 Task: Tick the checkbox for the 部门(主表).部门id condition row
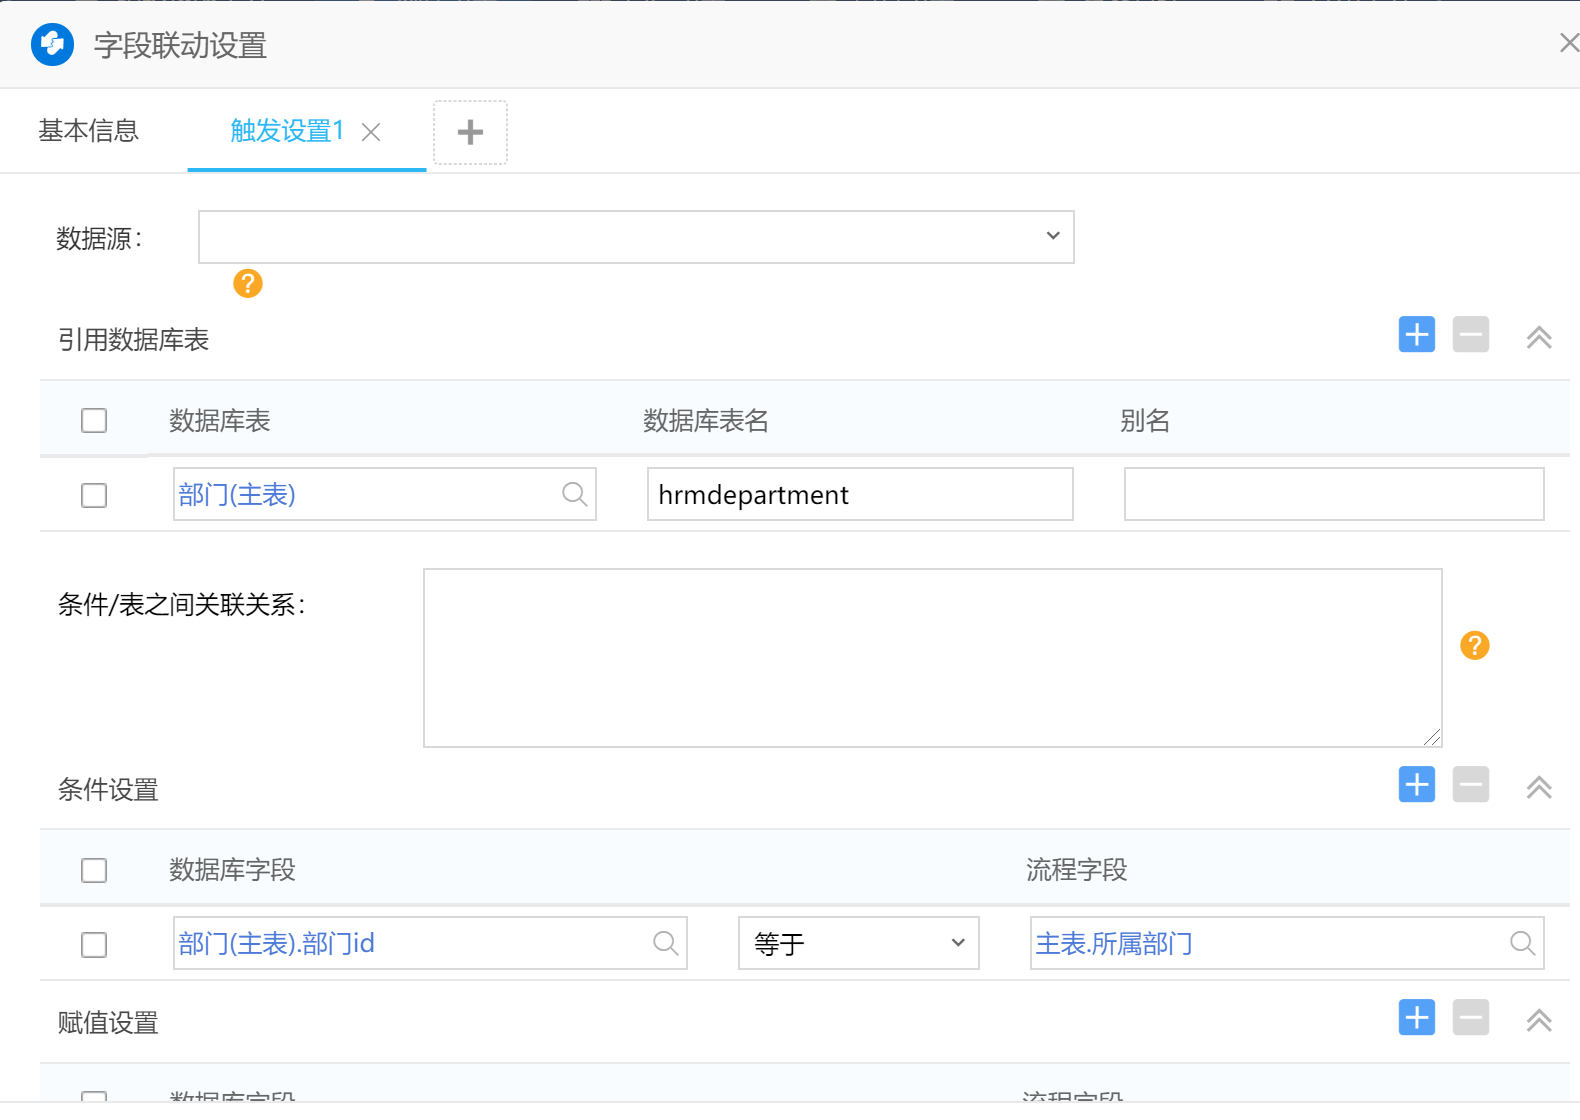coord(94,945)
